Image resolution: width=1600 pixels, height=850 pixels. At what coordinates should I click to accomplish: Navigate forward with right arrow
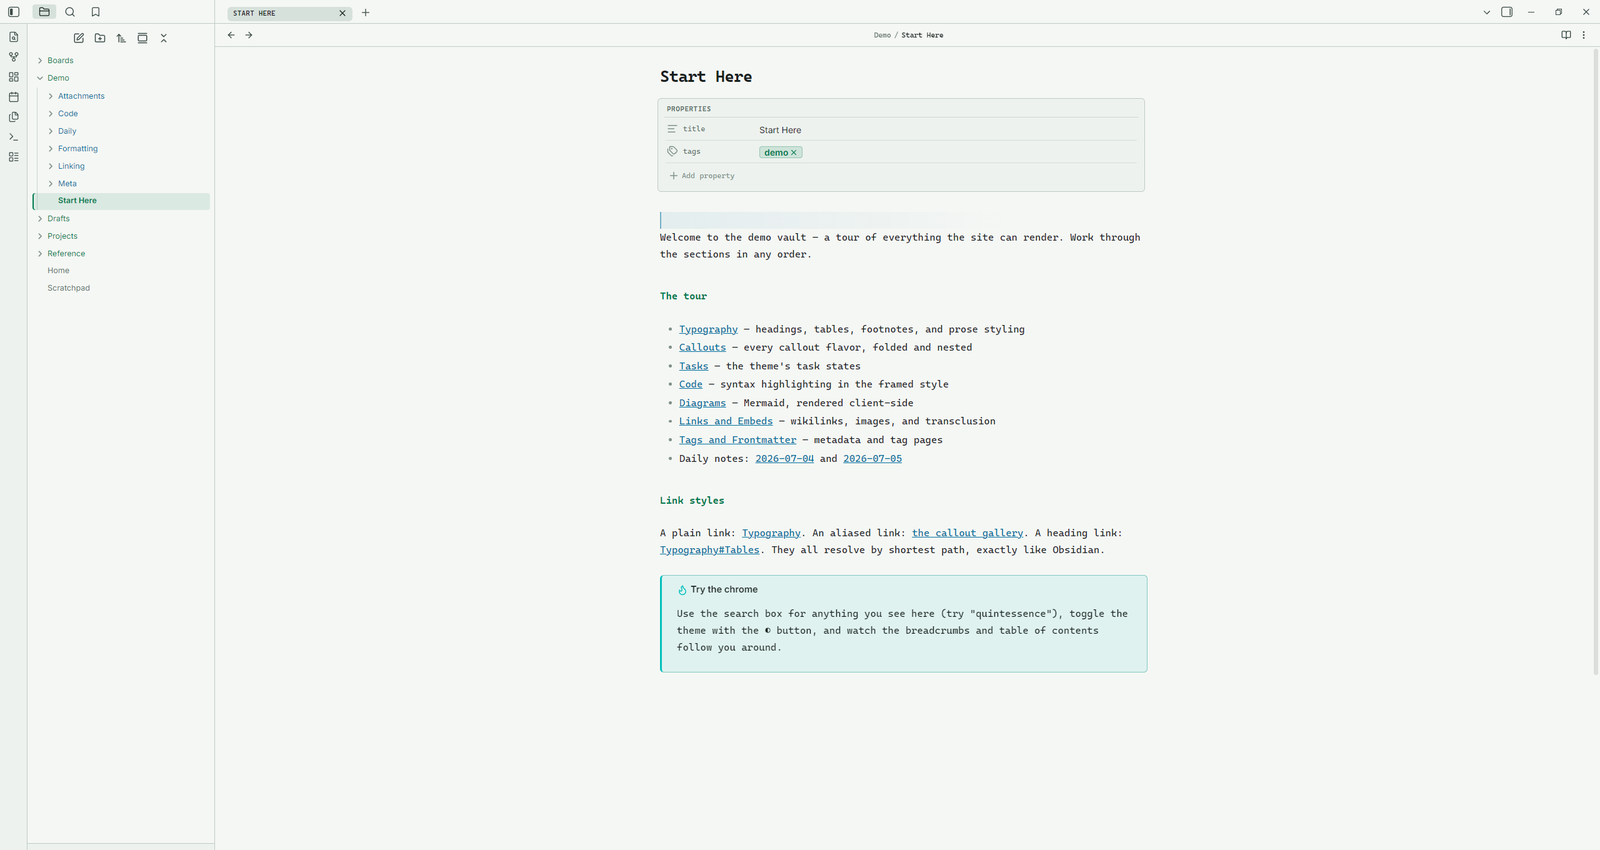249,35
